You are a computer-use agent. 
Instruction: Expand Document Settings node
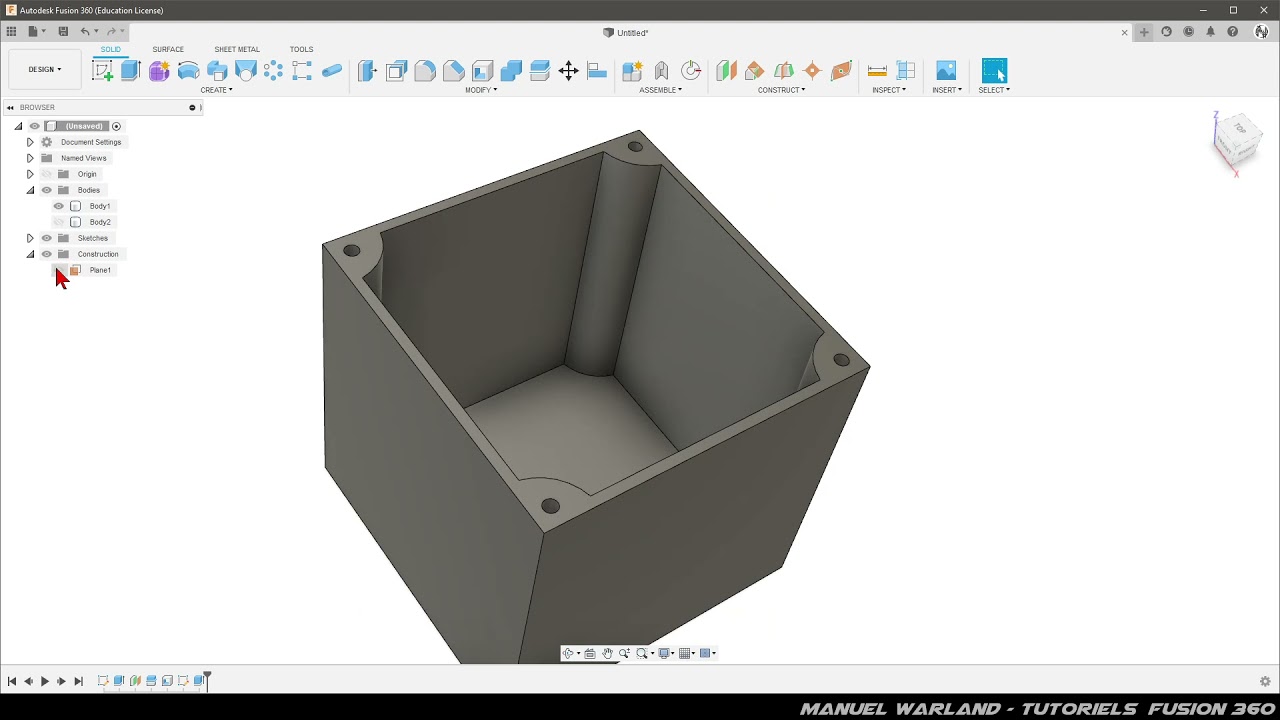[x=30, y=142]
